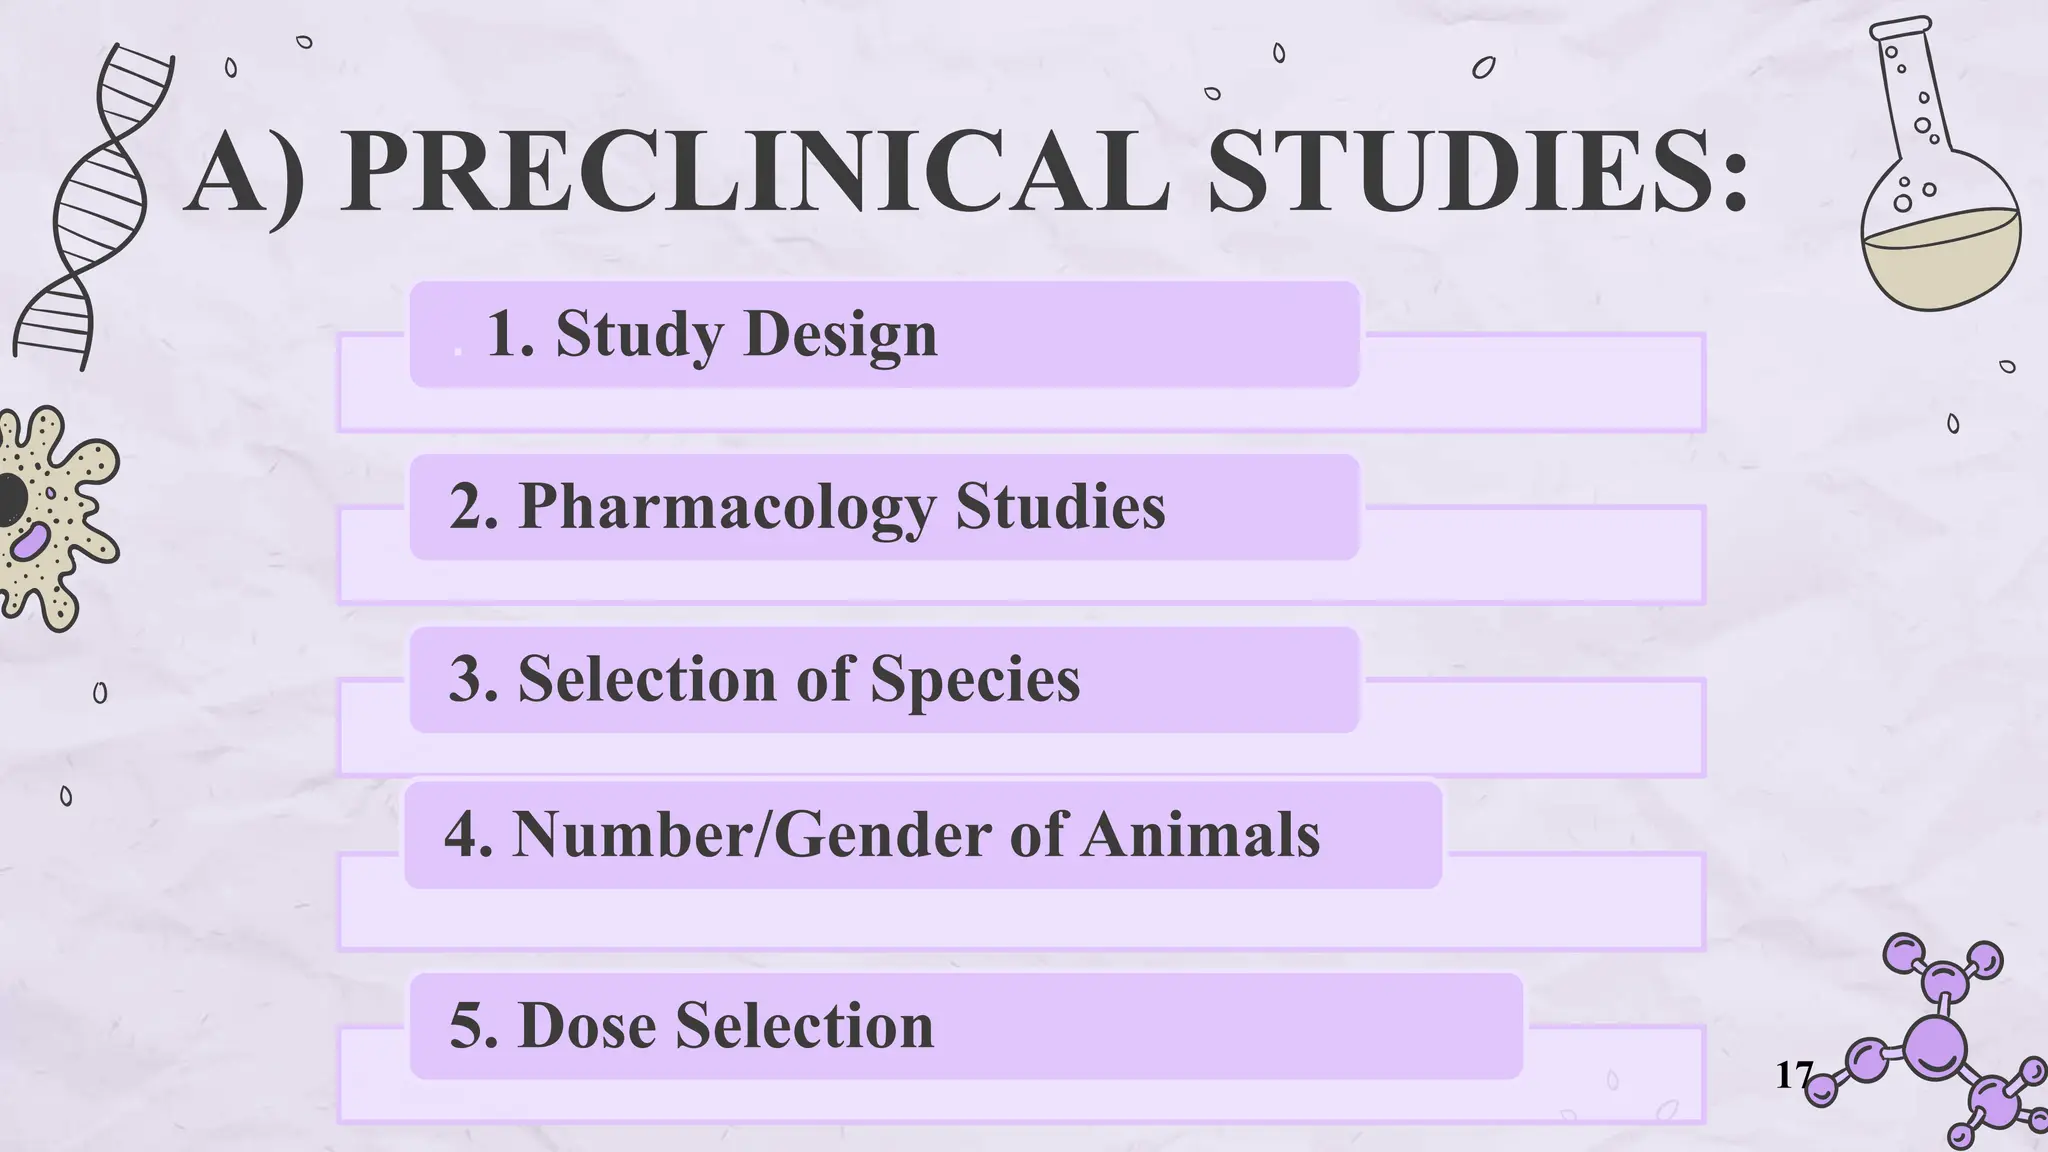Image resolution: width=2048 pixels, height=1152 pixels.
Task: Select the '1. Study Design' label
Action: pos(711,334)
